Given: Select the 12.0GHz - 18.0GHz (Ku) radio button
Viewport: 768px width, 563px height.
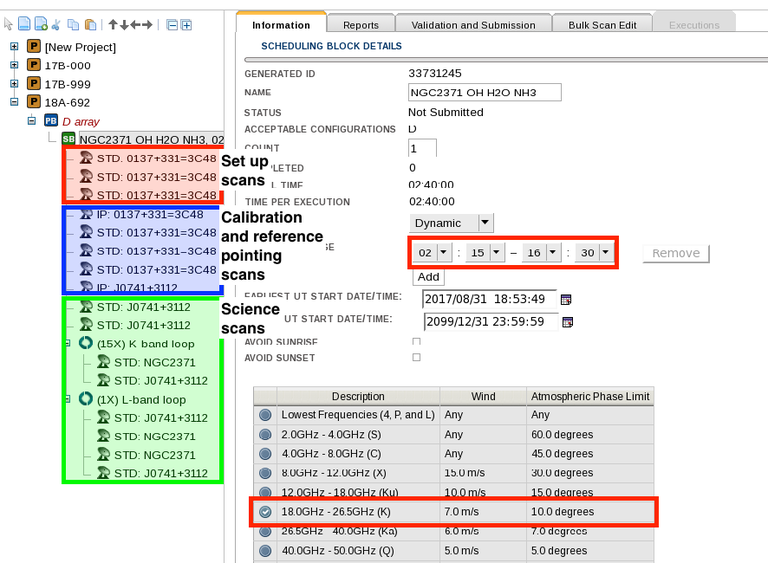Looking at the screenshot, I should tap(265, 493).
